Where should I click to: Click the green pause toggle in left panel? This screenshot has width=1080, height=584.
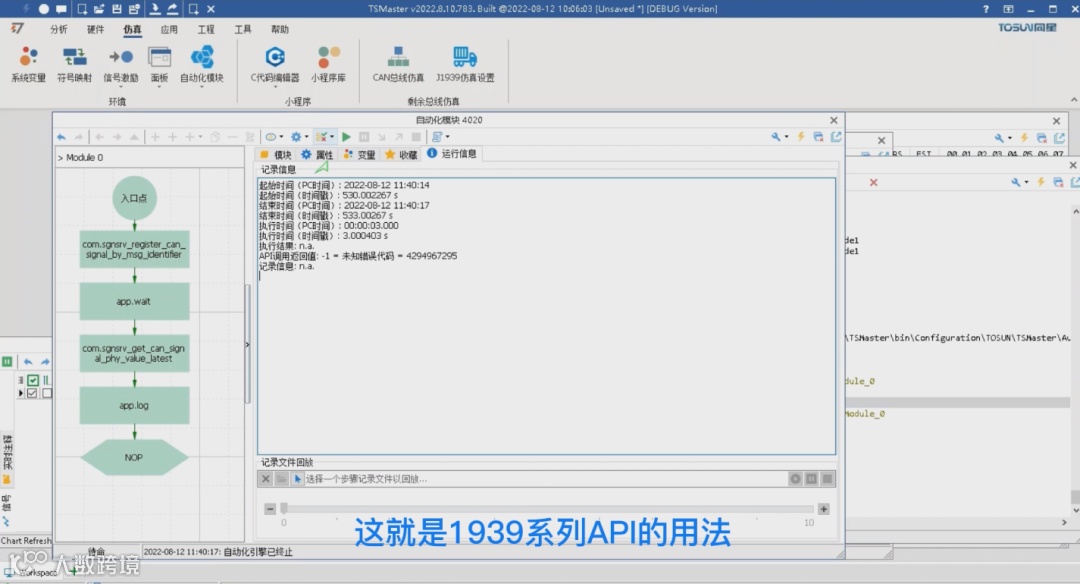click(x=7, y=362)
